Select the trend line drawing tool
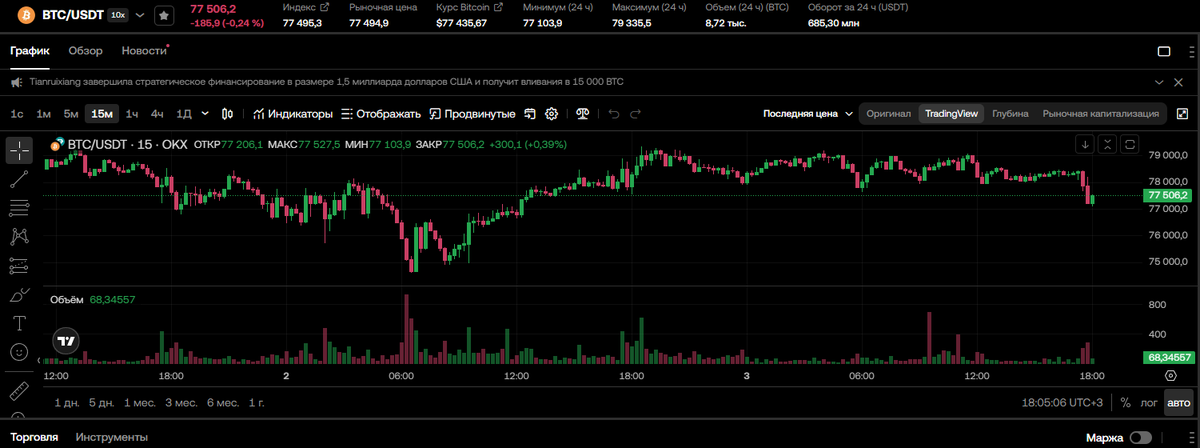Viewport: 1200px width, 448px height. 19,180
